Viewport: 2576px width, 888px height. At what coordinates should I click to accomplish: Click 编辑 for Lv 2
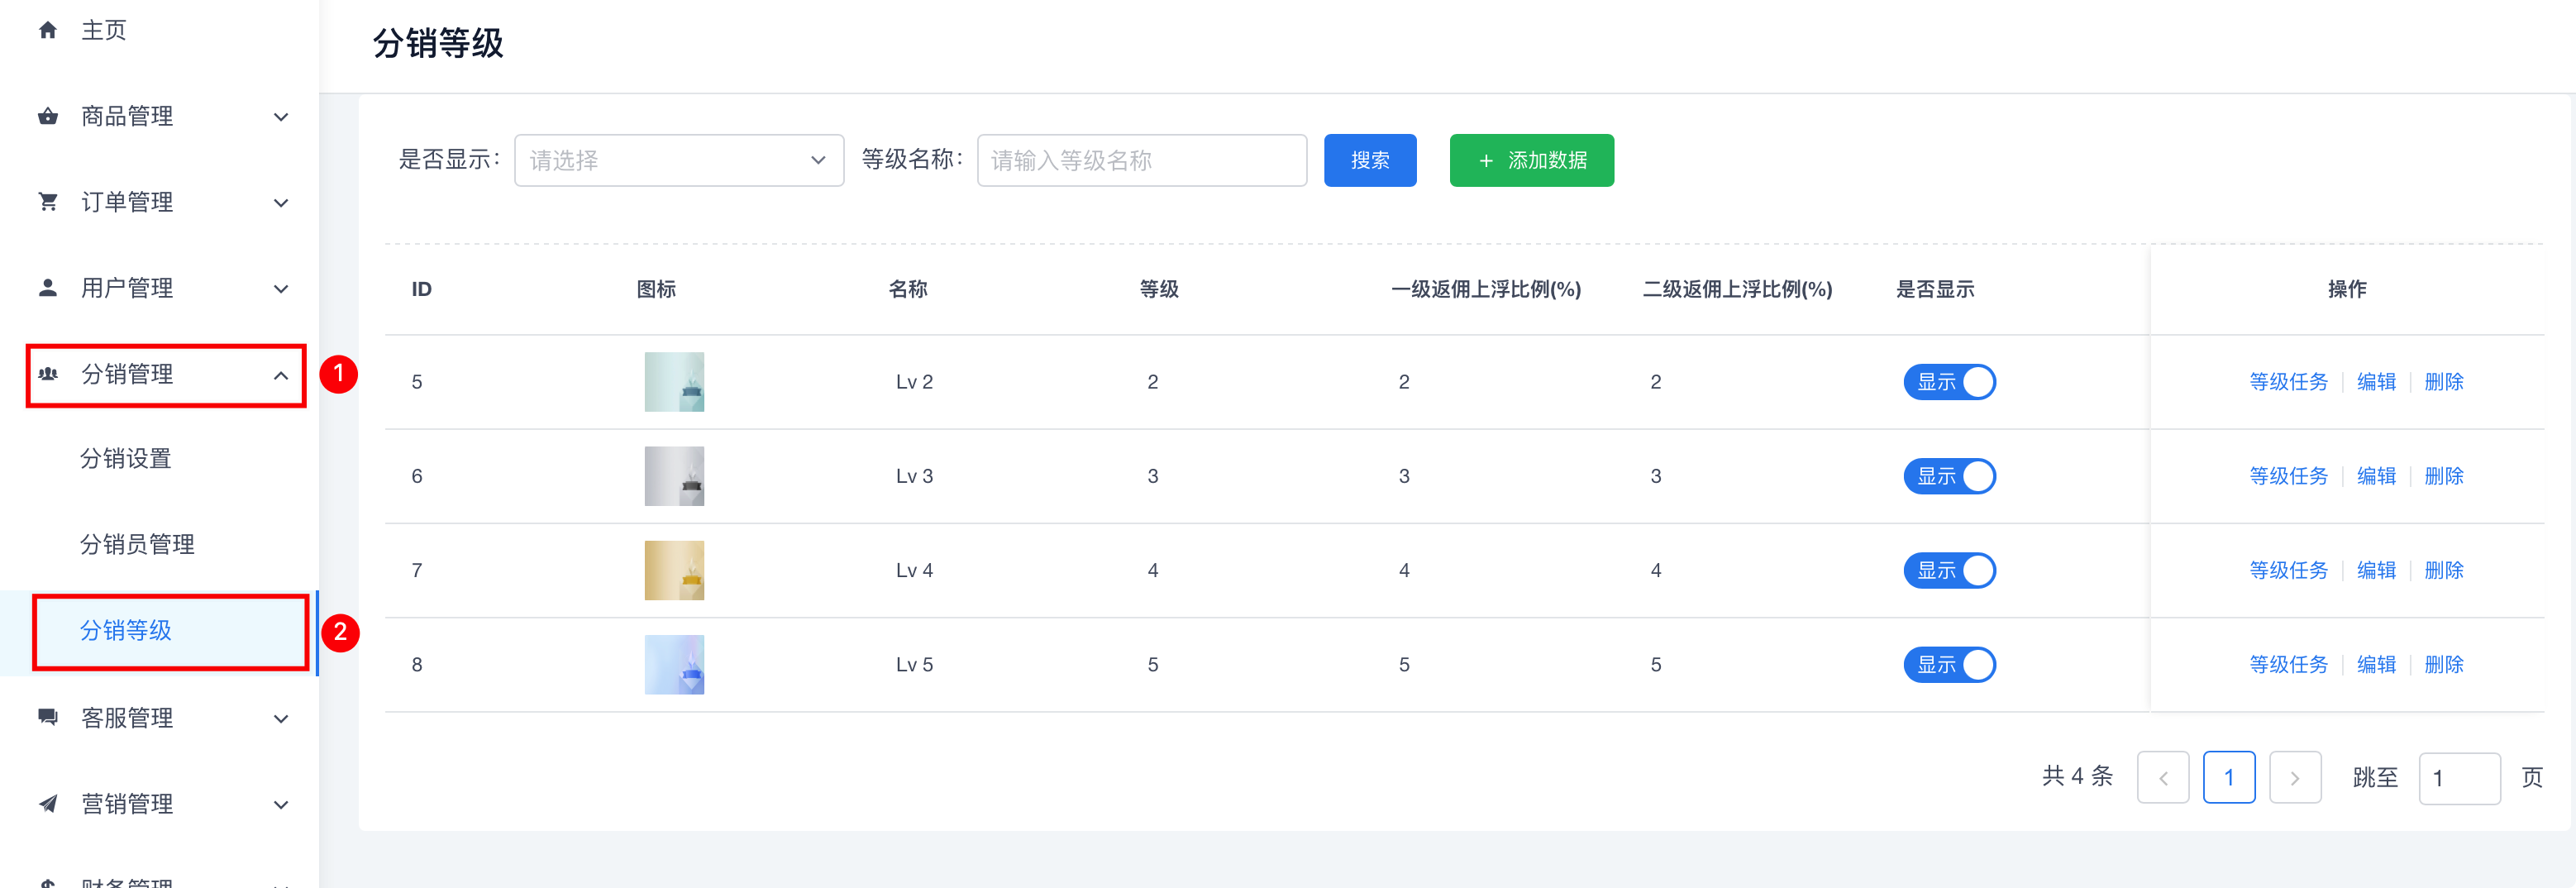point(2376,382)
